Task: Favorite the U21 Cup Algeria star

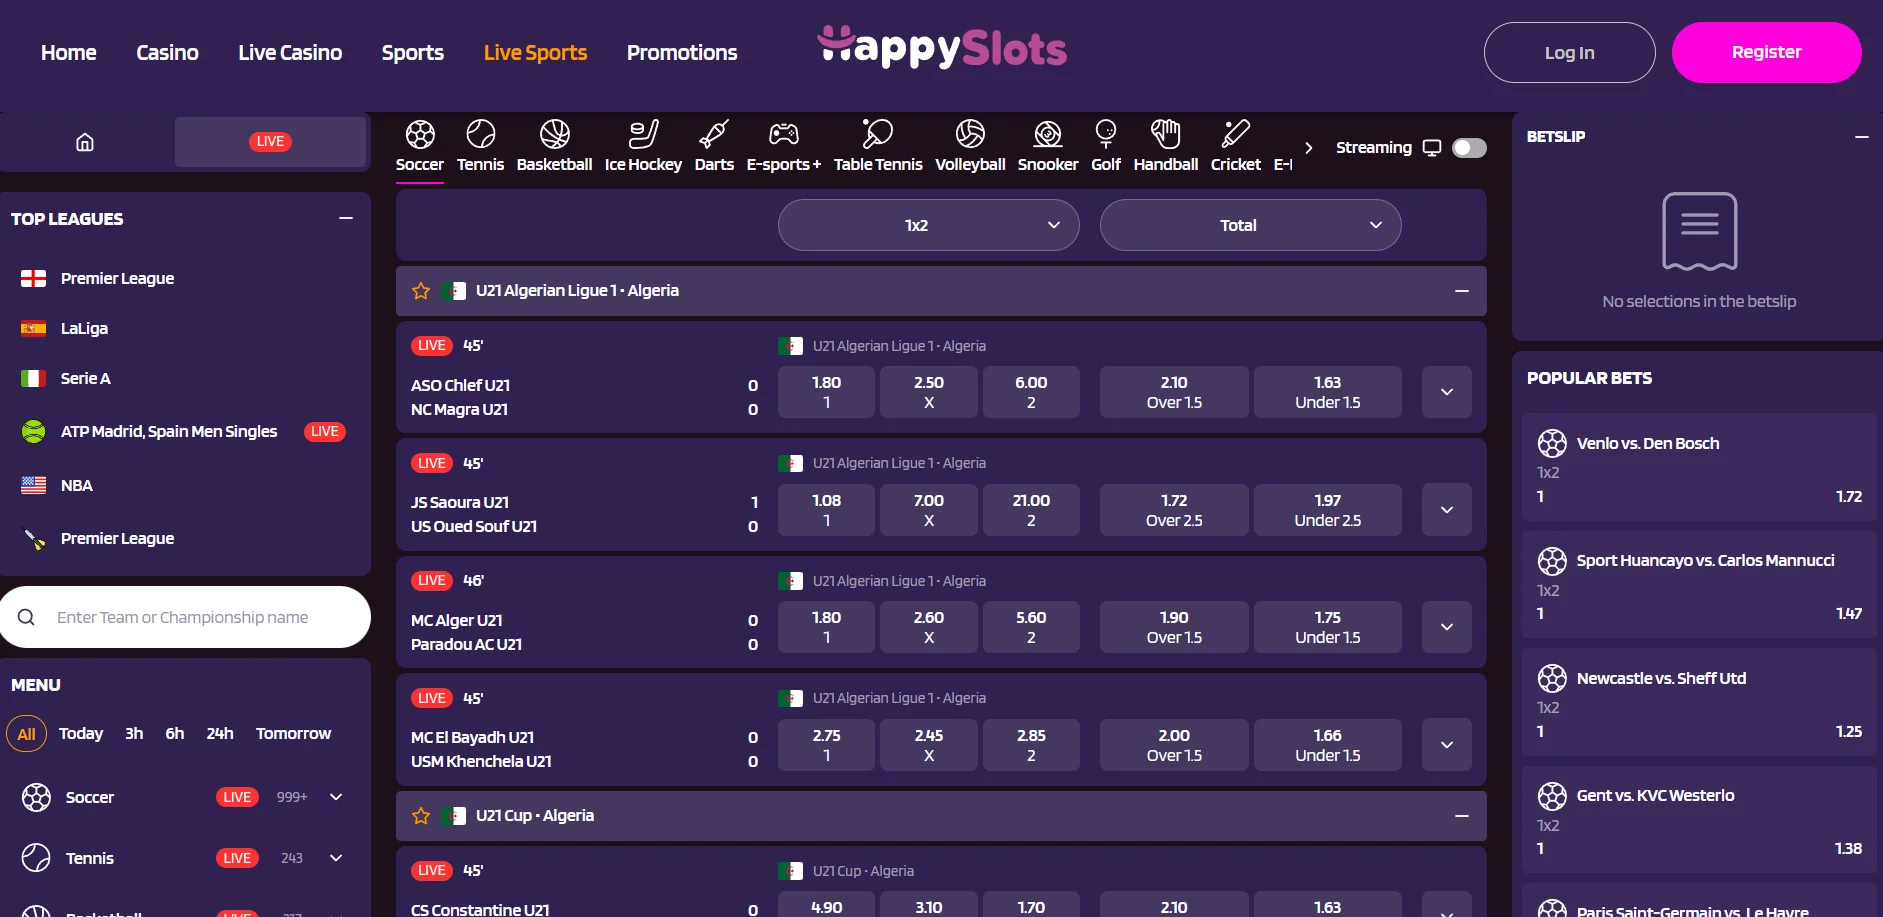Action: pos(421,816)
